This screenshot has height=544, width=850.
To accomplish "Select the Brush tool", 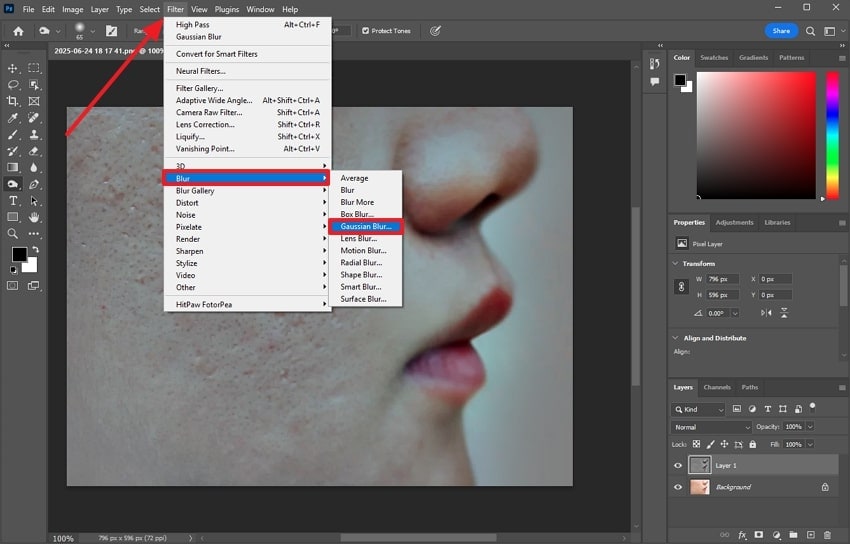I will point(12,134).
